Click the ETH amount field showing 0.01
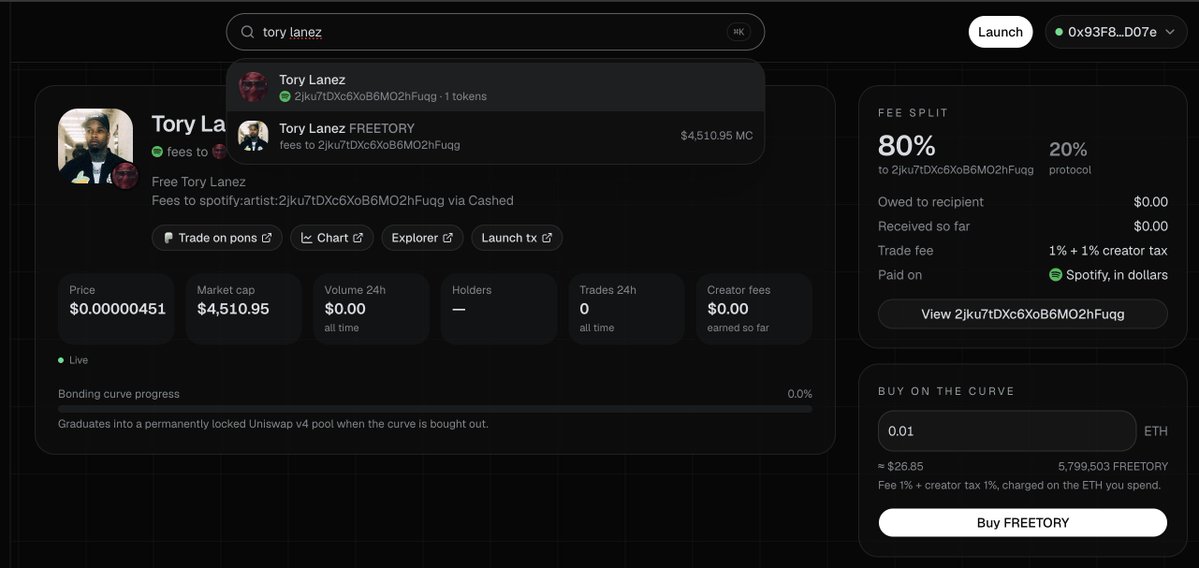The height and width of the screenshot is (568, 1199). (x=1007, y=431)
